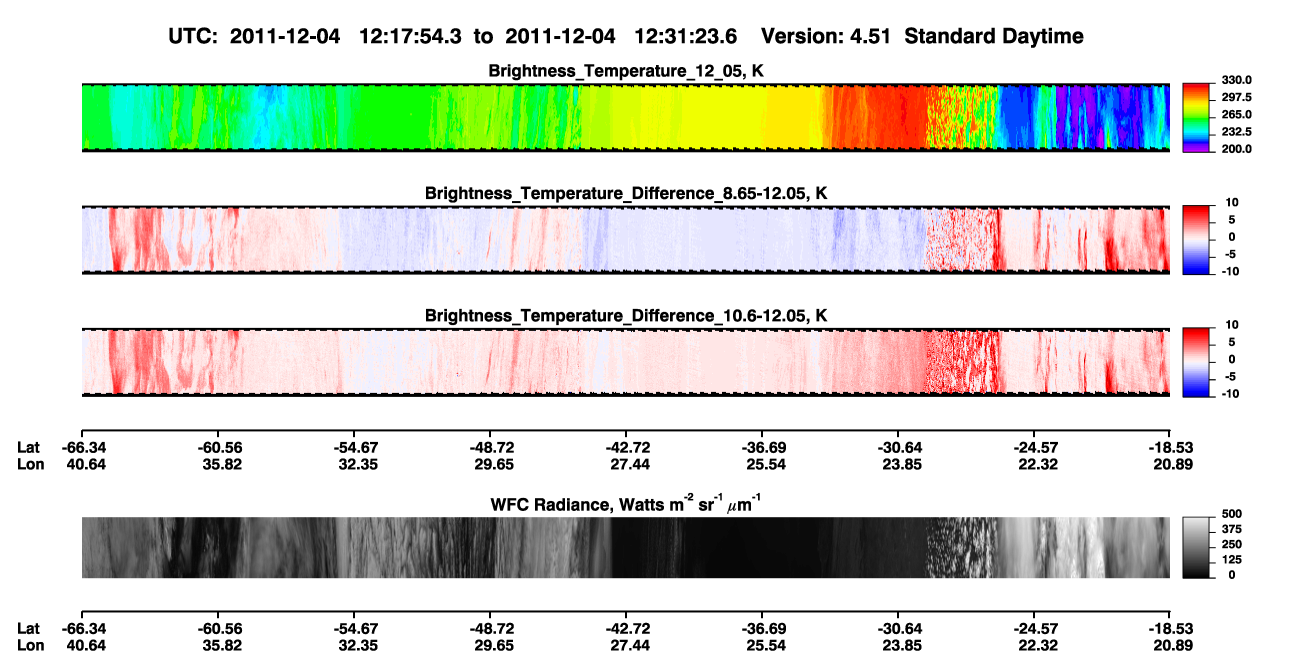Click the -42.72 latitude tick under the 10.6-12.05 panel
Screen dimensions: 1300x667
pos(625,446)
